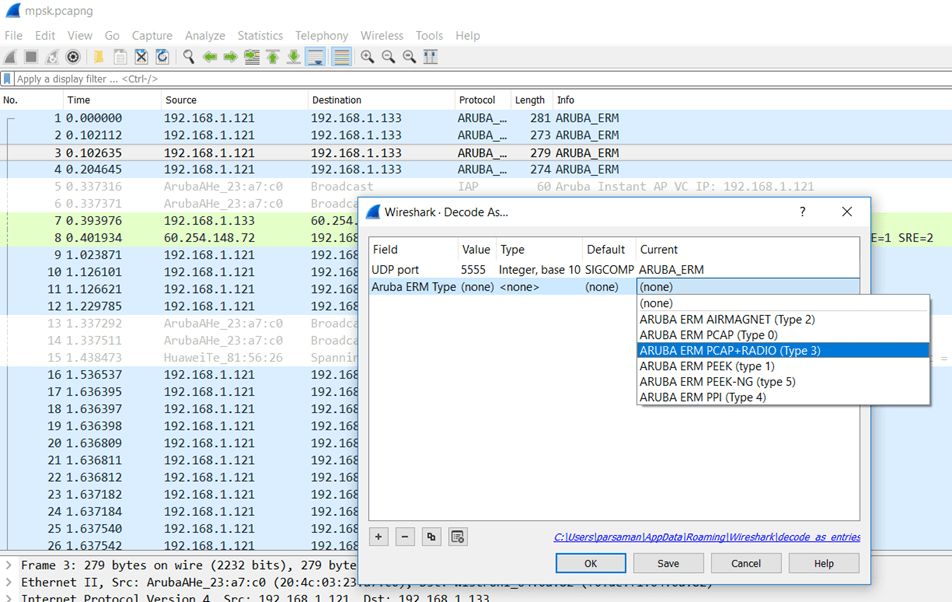Expand the Frame 3 details tree
Viewport: 952px width, 602px height.
pyautogui.click(x=9, y=565)
